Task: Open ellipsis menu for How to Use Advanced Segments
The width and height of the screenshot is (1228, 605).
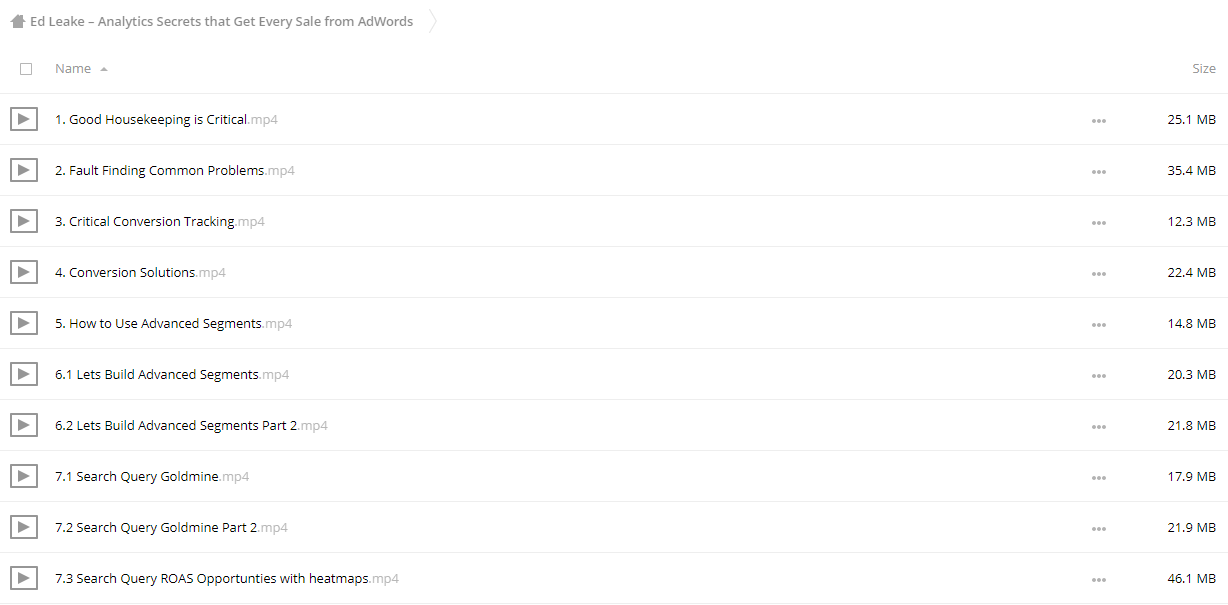Action: click(1099, 325)
